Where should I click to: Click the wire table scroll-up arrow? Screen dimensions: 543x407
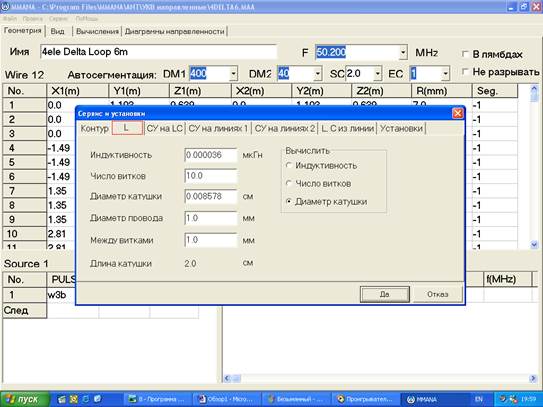click(x=534, y=89)
